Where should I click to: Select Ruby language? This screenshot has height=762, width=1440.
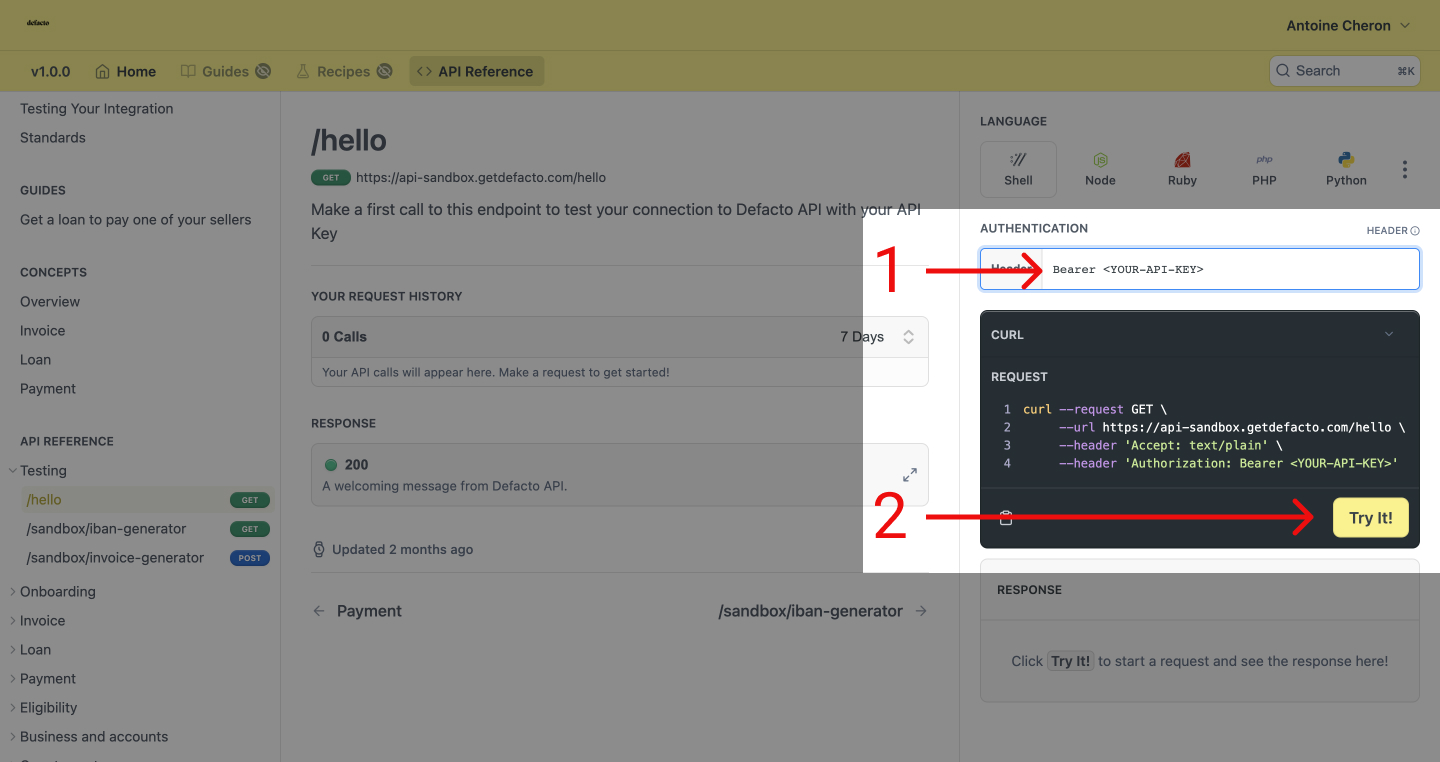click(x=1182, y=169)
